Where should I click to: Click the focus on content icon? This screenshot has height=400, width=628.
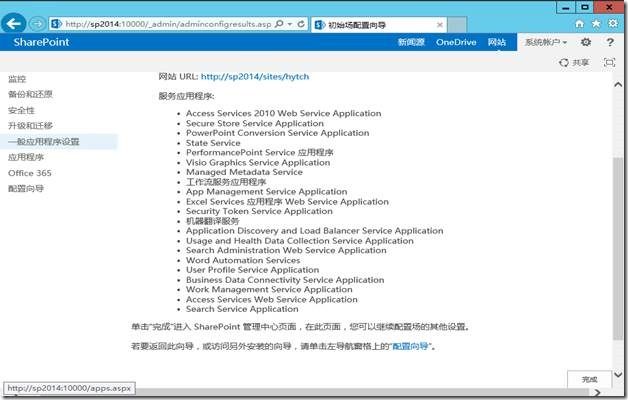pos(609,62)
